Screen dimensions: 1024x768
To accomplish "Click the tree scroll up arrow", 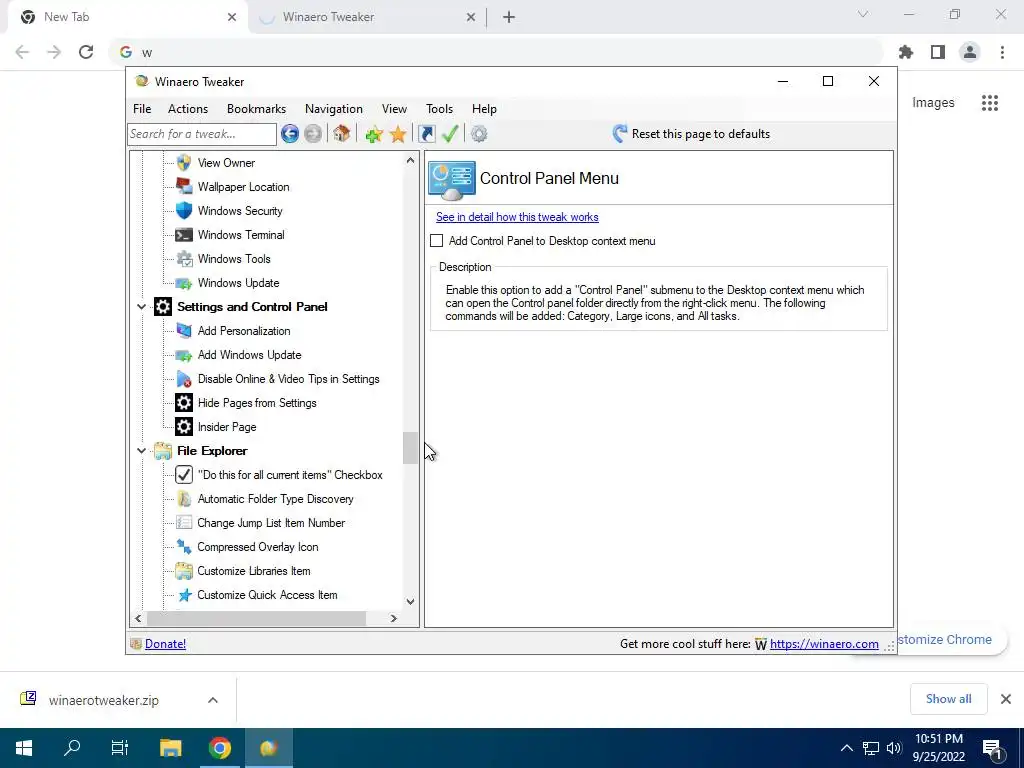I will 410,160.
